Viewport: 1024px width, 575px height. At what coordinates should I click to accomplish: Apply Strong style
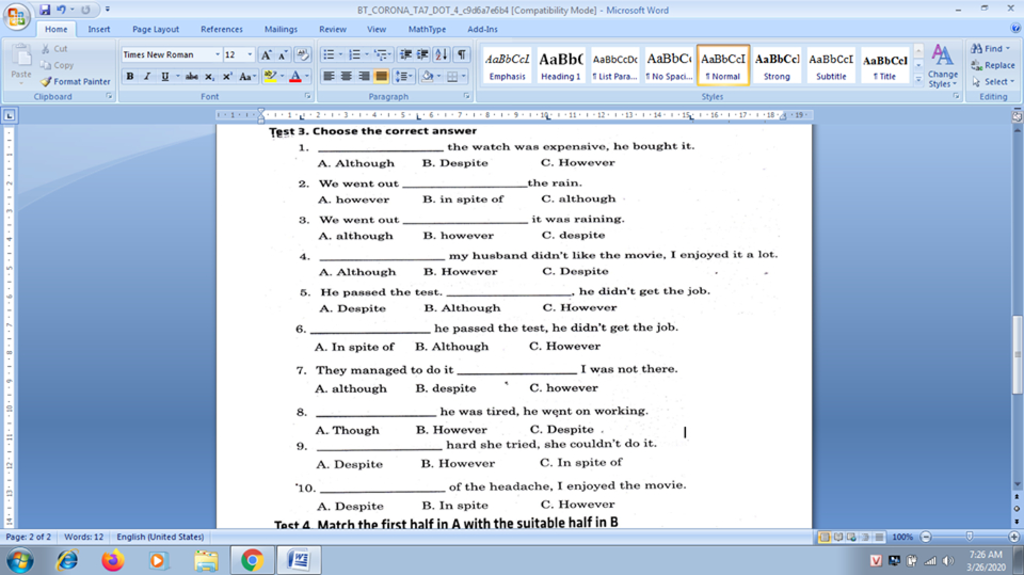tap(776, 65)
